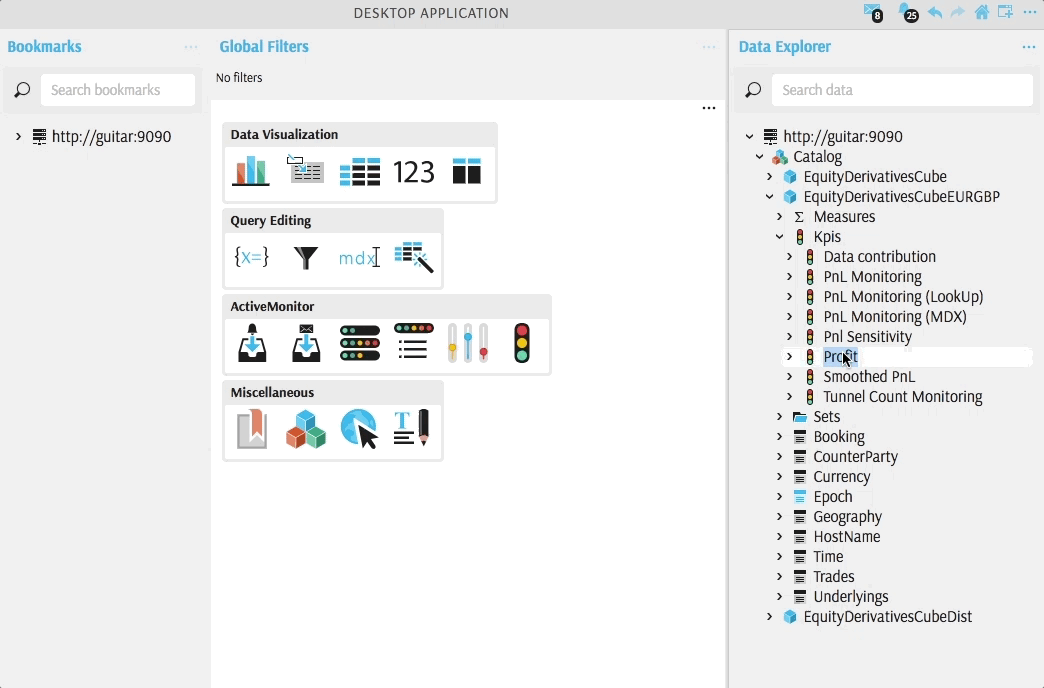Select the Booking dimension

tap(839, 436)
